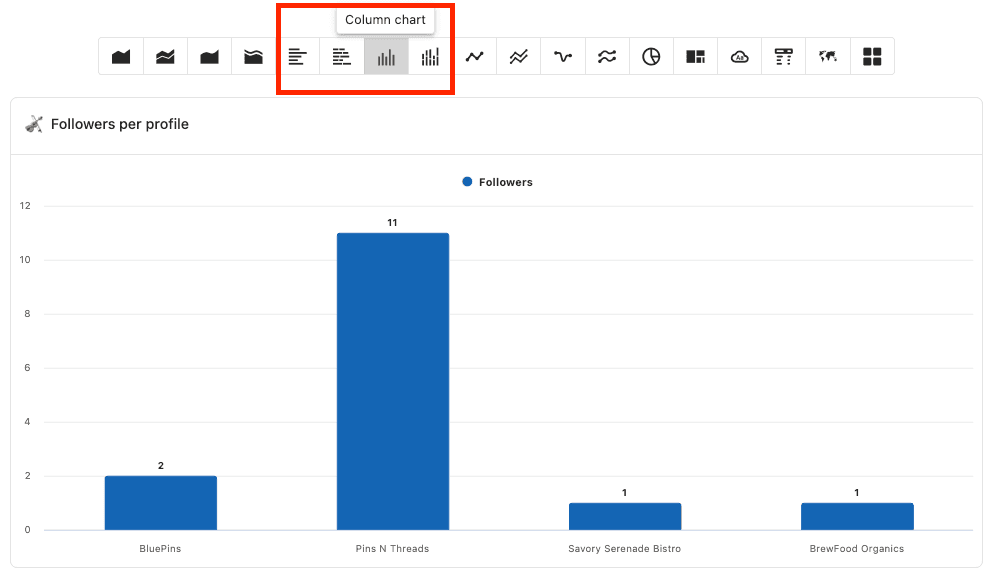Screen dimensions: 997x588
Task: Select the stacked area chart icon
Action: (x=165, y=57)
